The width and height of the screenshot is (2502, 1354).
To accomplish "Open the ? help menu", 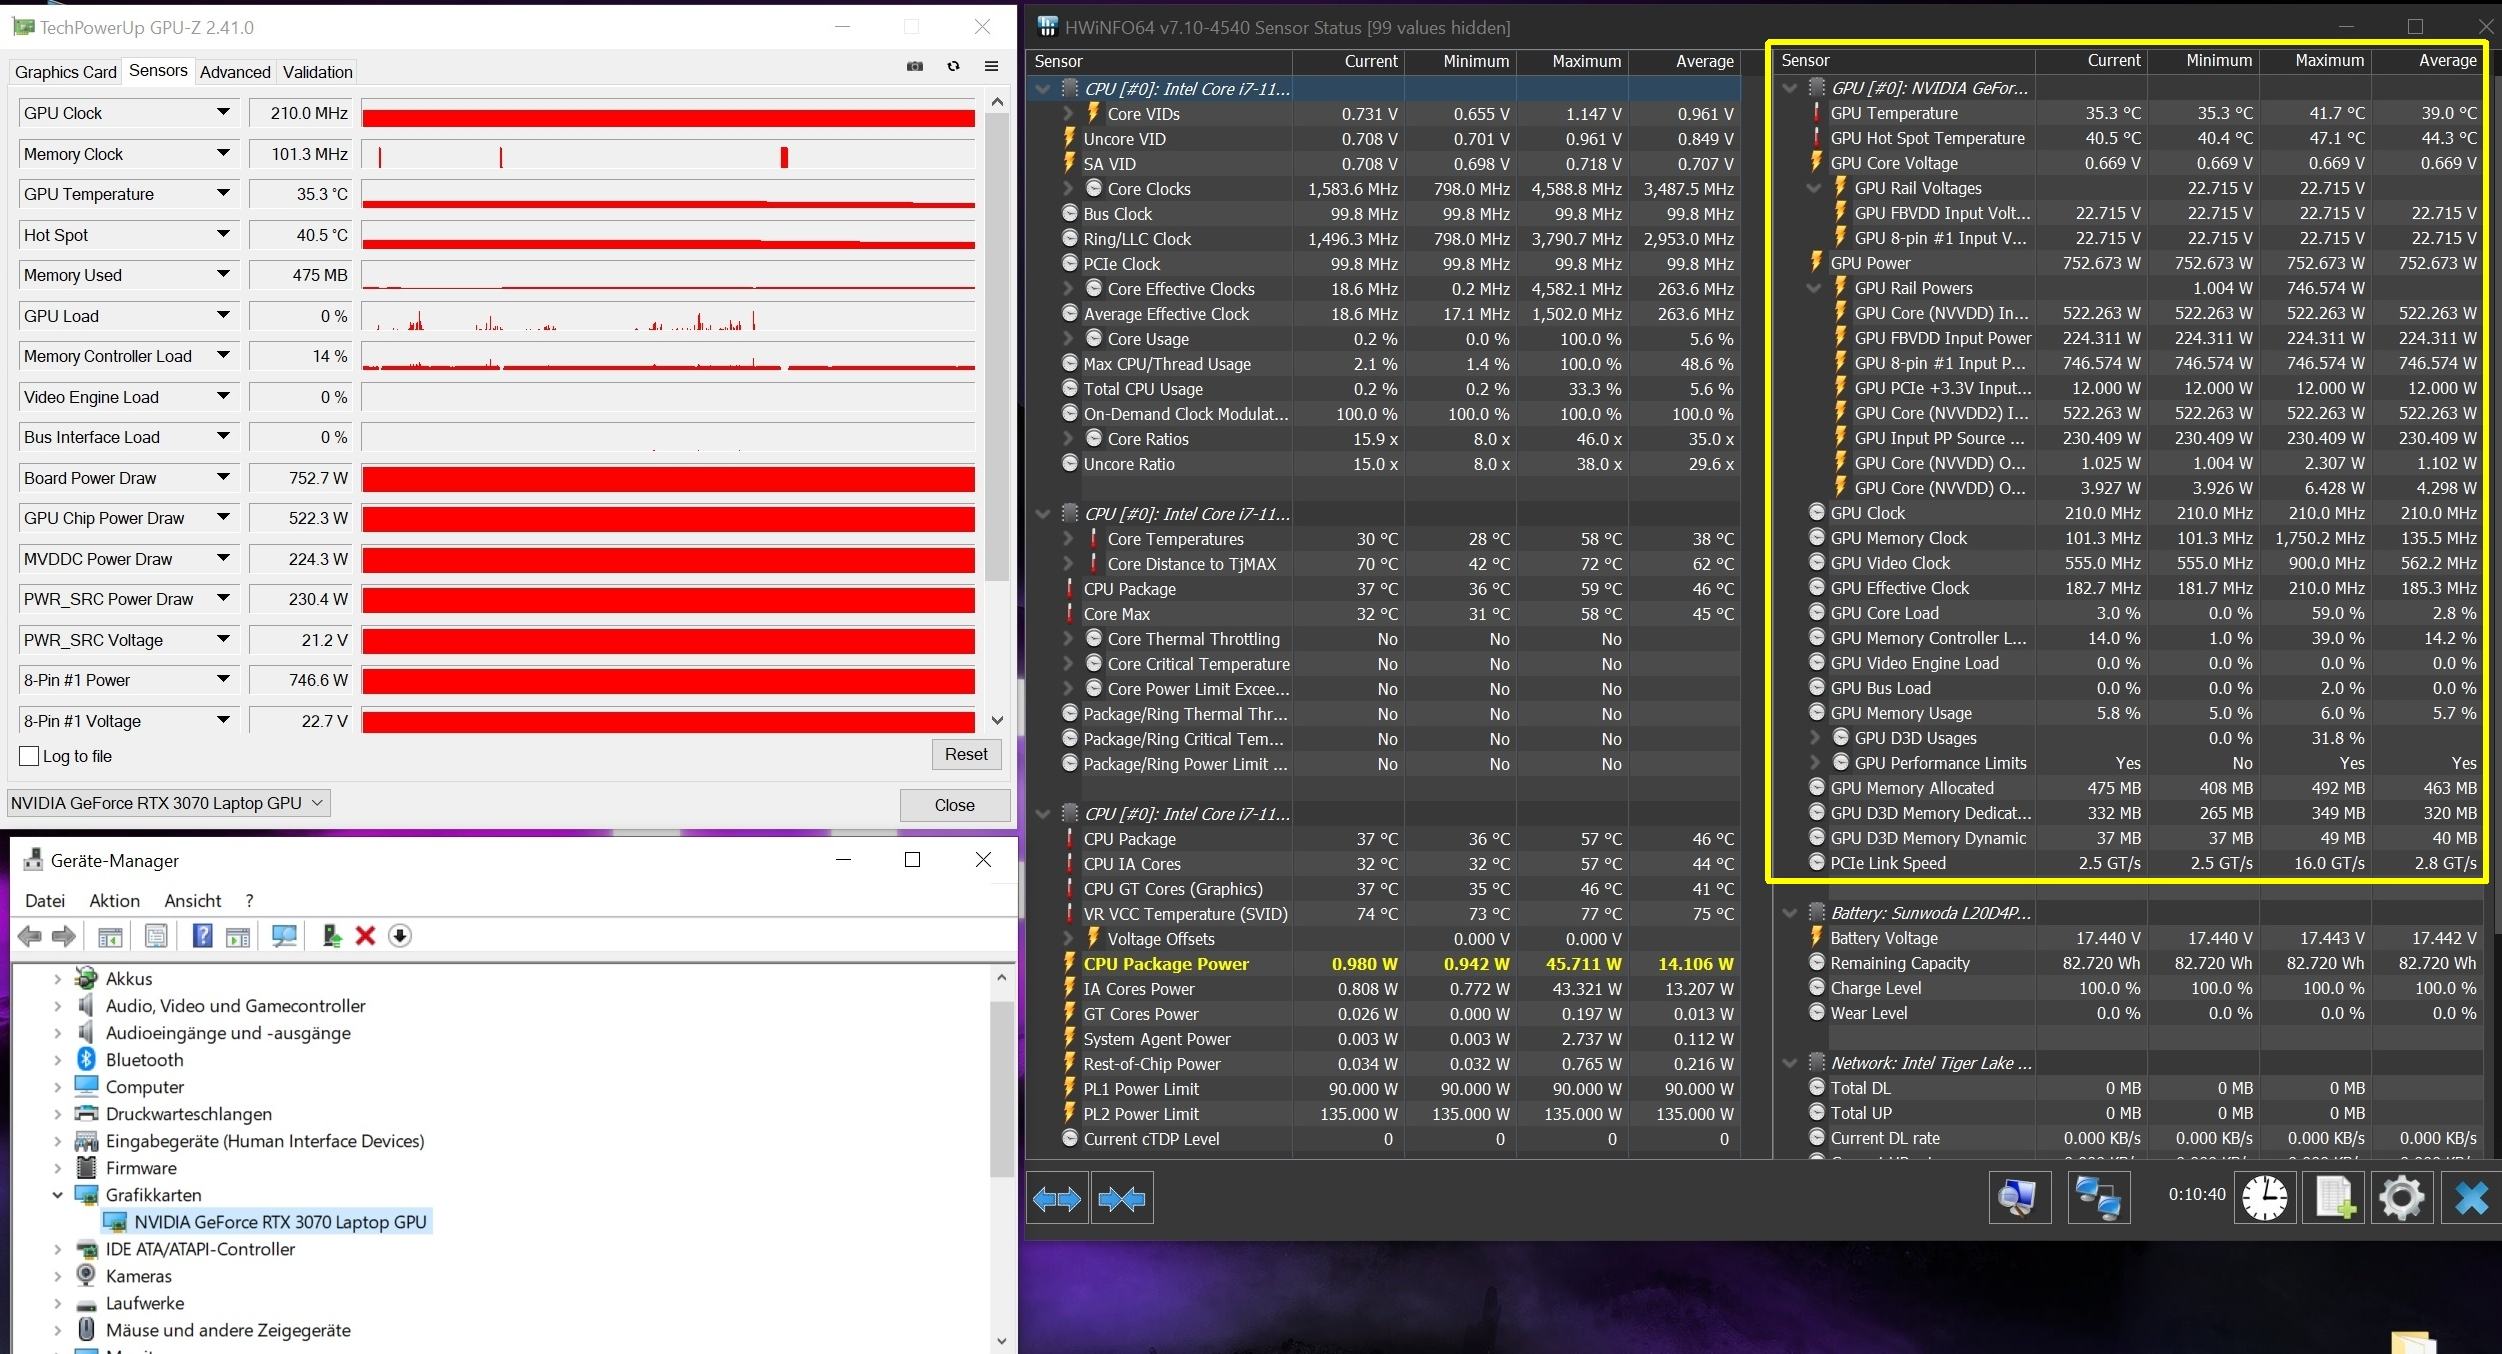I will 249,900.
